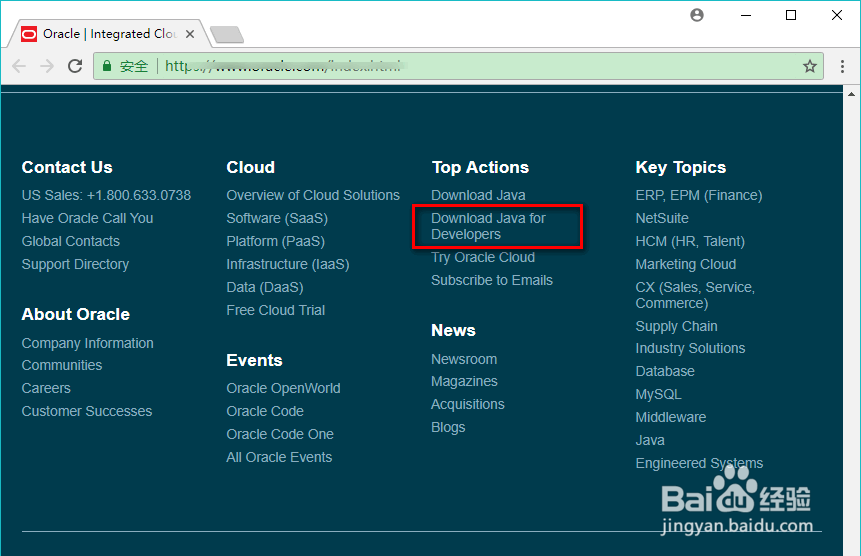Visit Support Directory link
This screenshot has width=861, height=556.
coord(75,265)
